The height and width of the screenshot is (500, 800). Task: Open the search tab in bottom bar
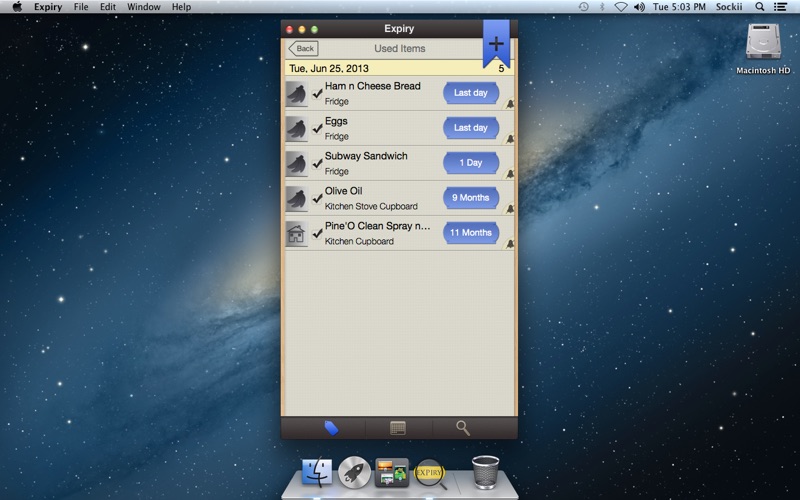click(x=463, y=428)
